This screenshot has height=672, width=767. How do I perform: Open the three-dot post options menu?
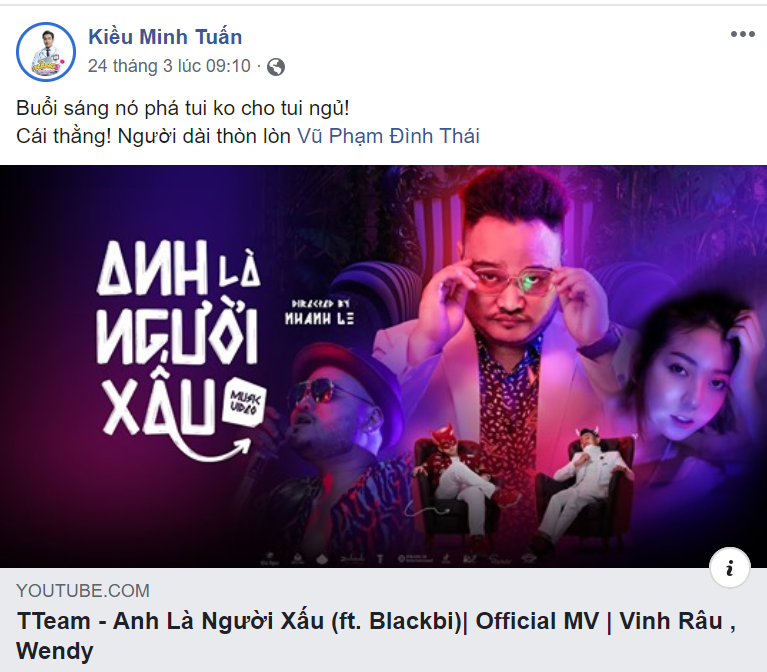(743, 34)
